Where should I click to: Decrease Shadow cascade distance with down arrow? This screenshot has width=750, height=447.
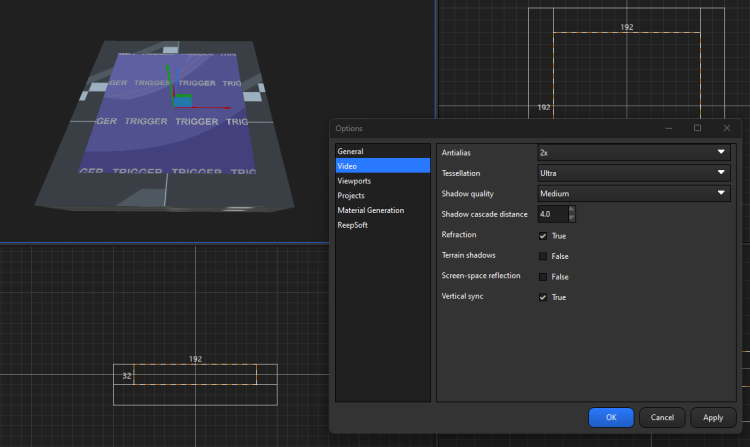coord(572,218)
